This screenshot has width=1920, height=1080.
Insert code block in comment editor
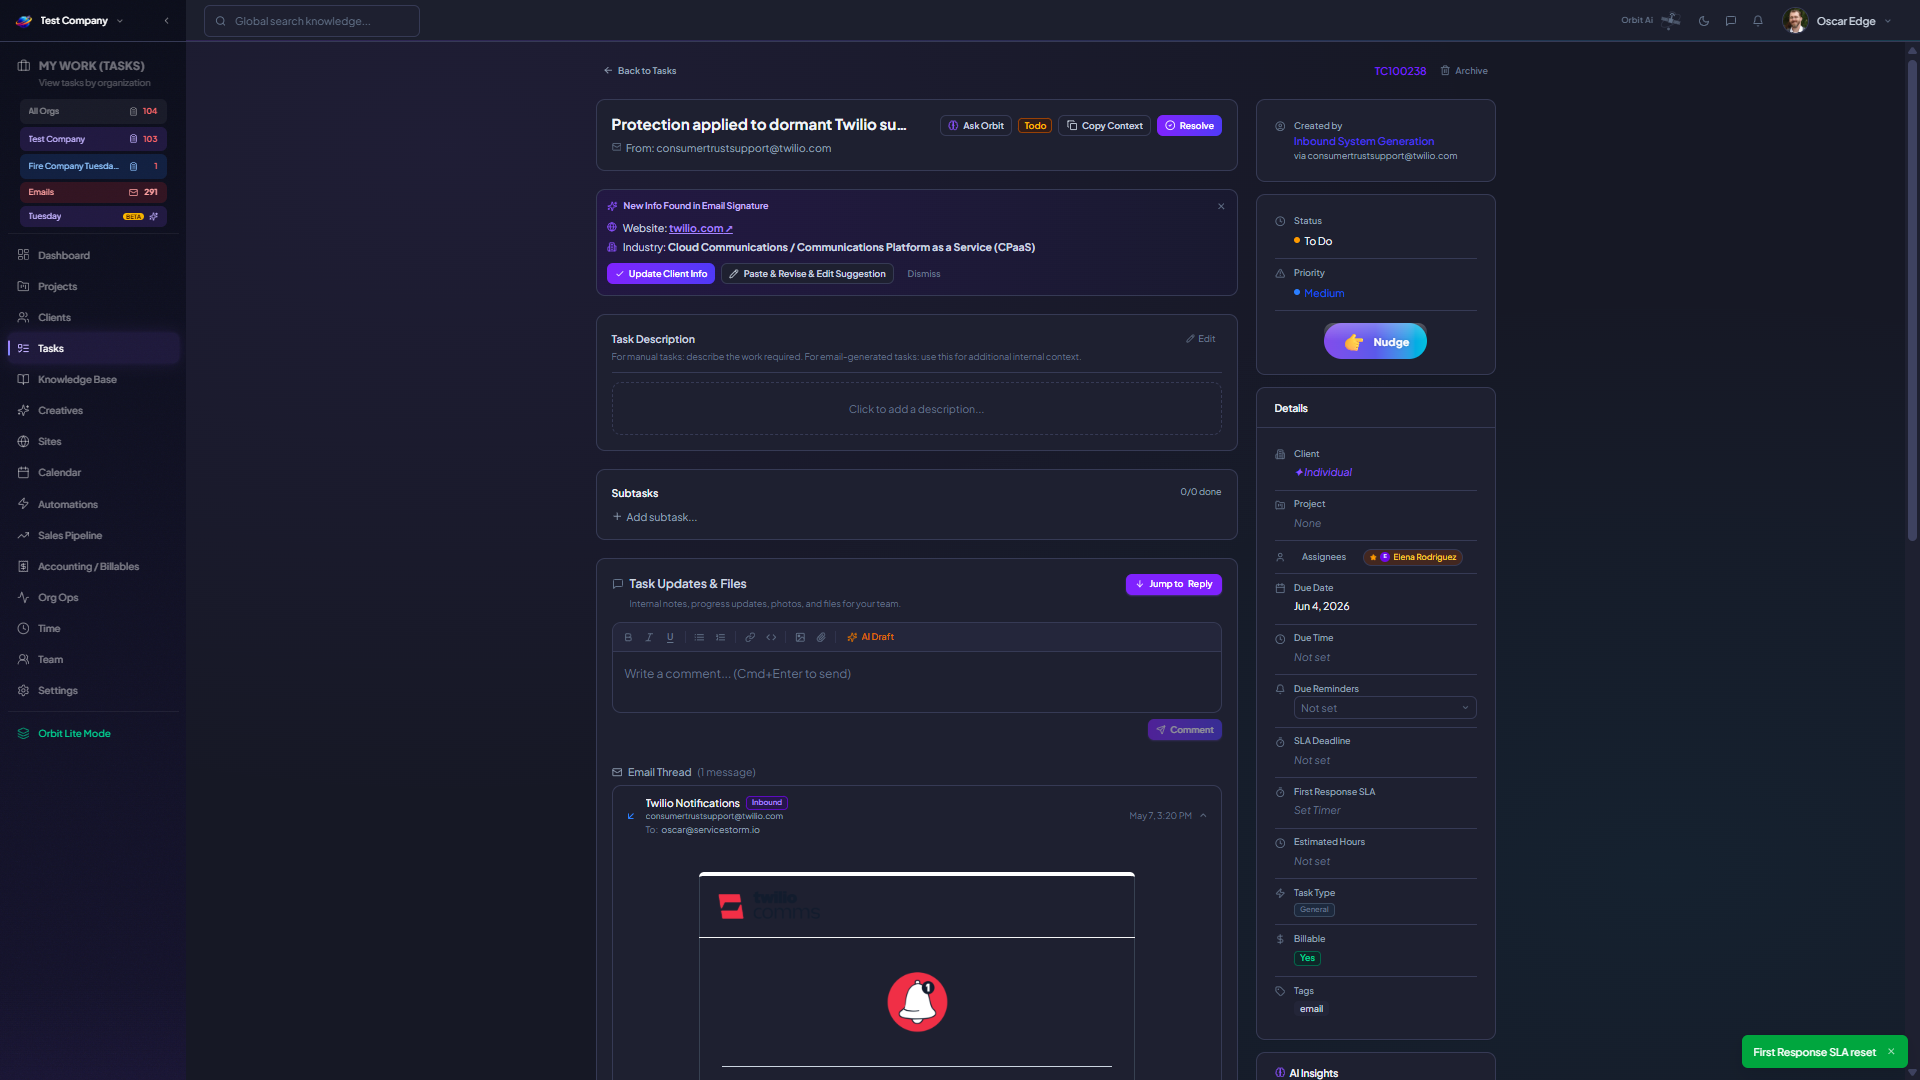(x=771, y=637)
